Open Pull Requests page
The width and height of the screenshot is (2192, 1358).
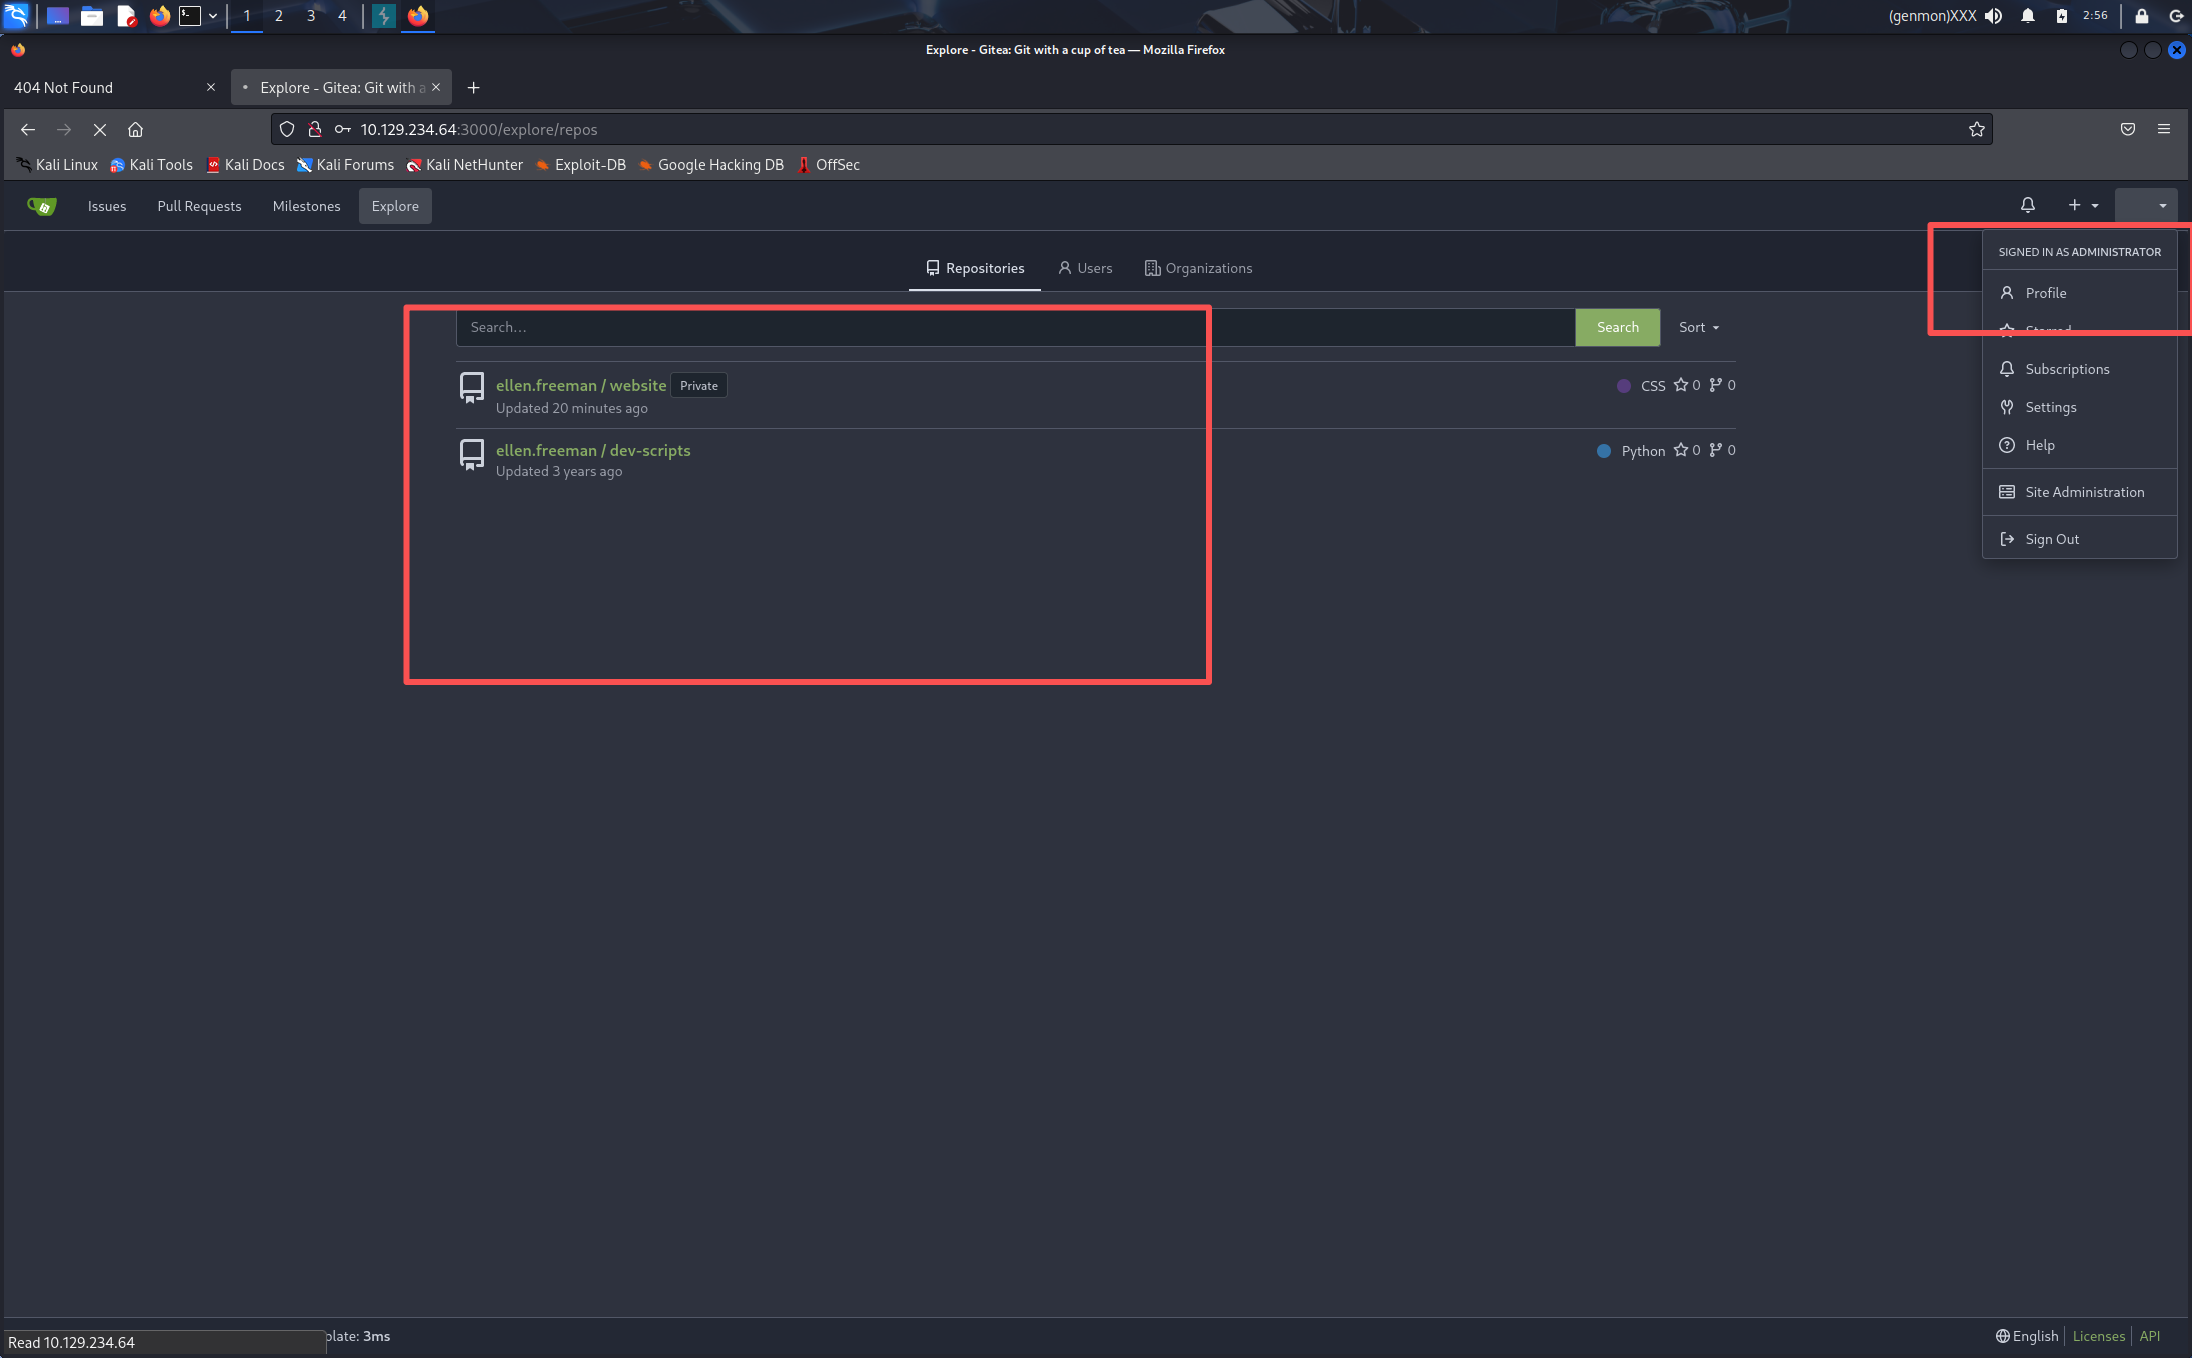[199, 206]
